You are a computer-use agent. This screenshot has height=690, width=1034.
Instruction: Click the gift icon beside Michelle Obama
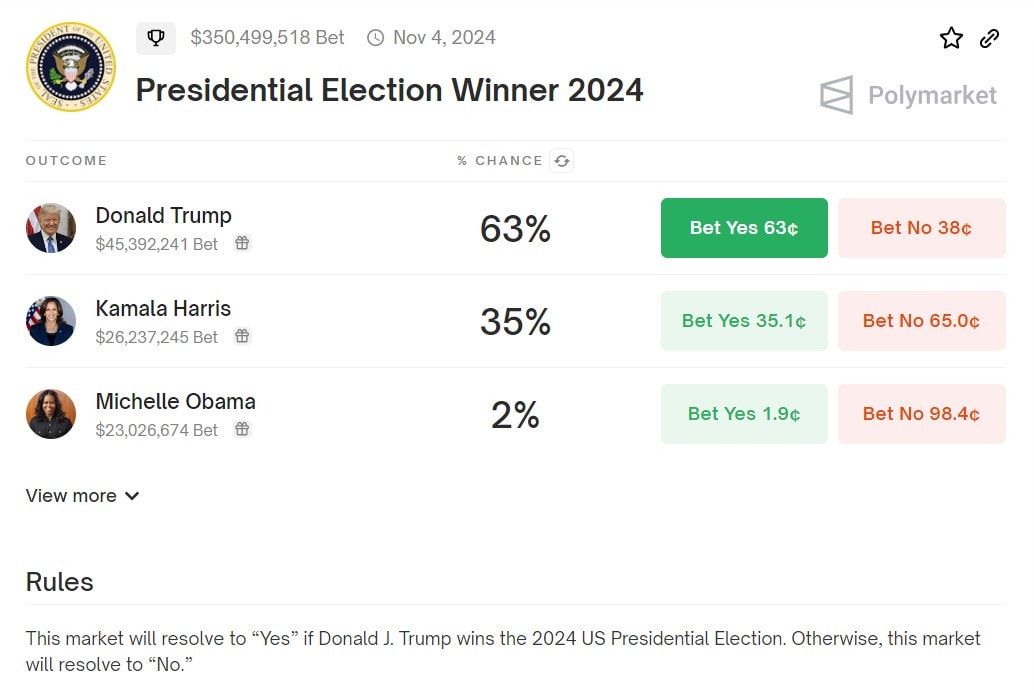[242, 429]
